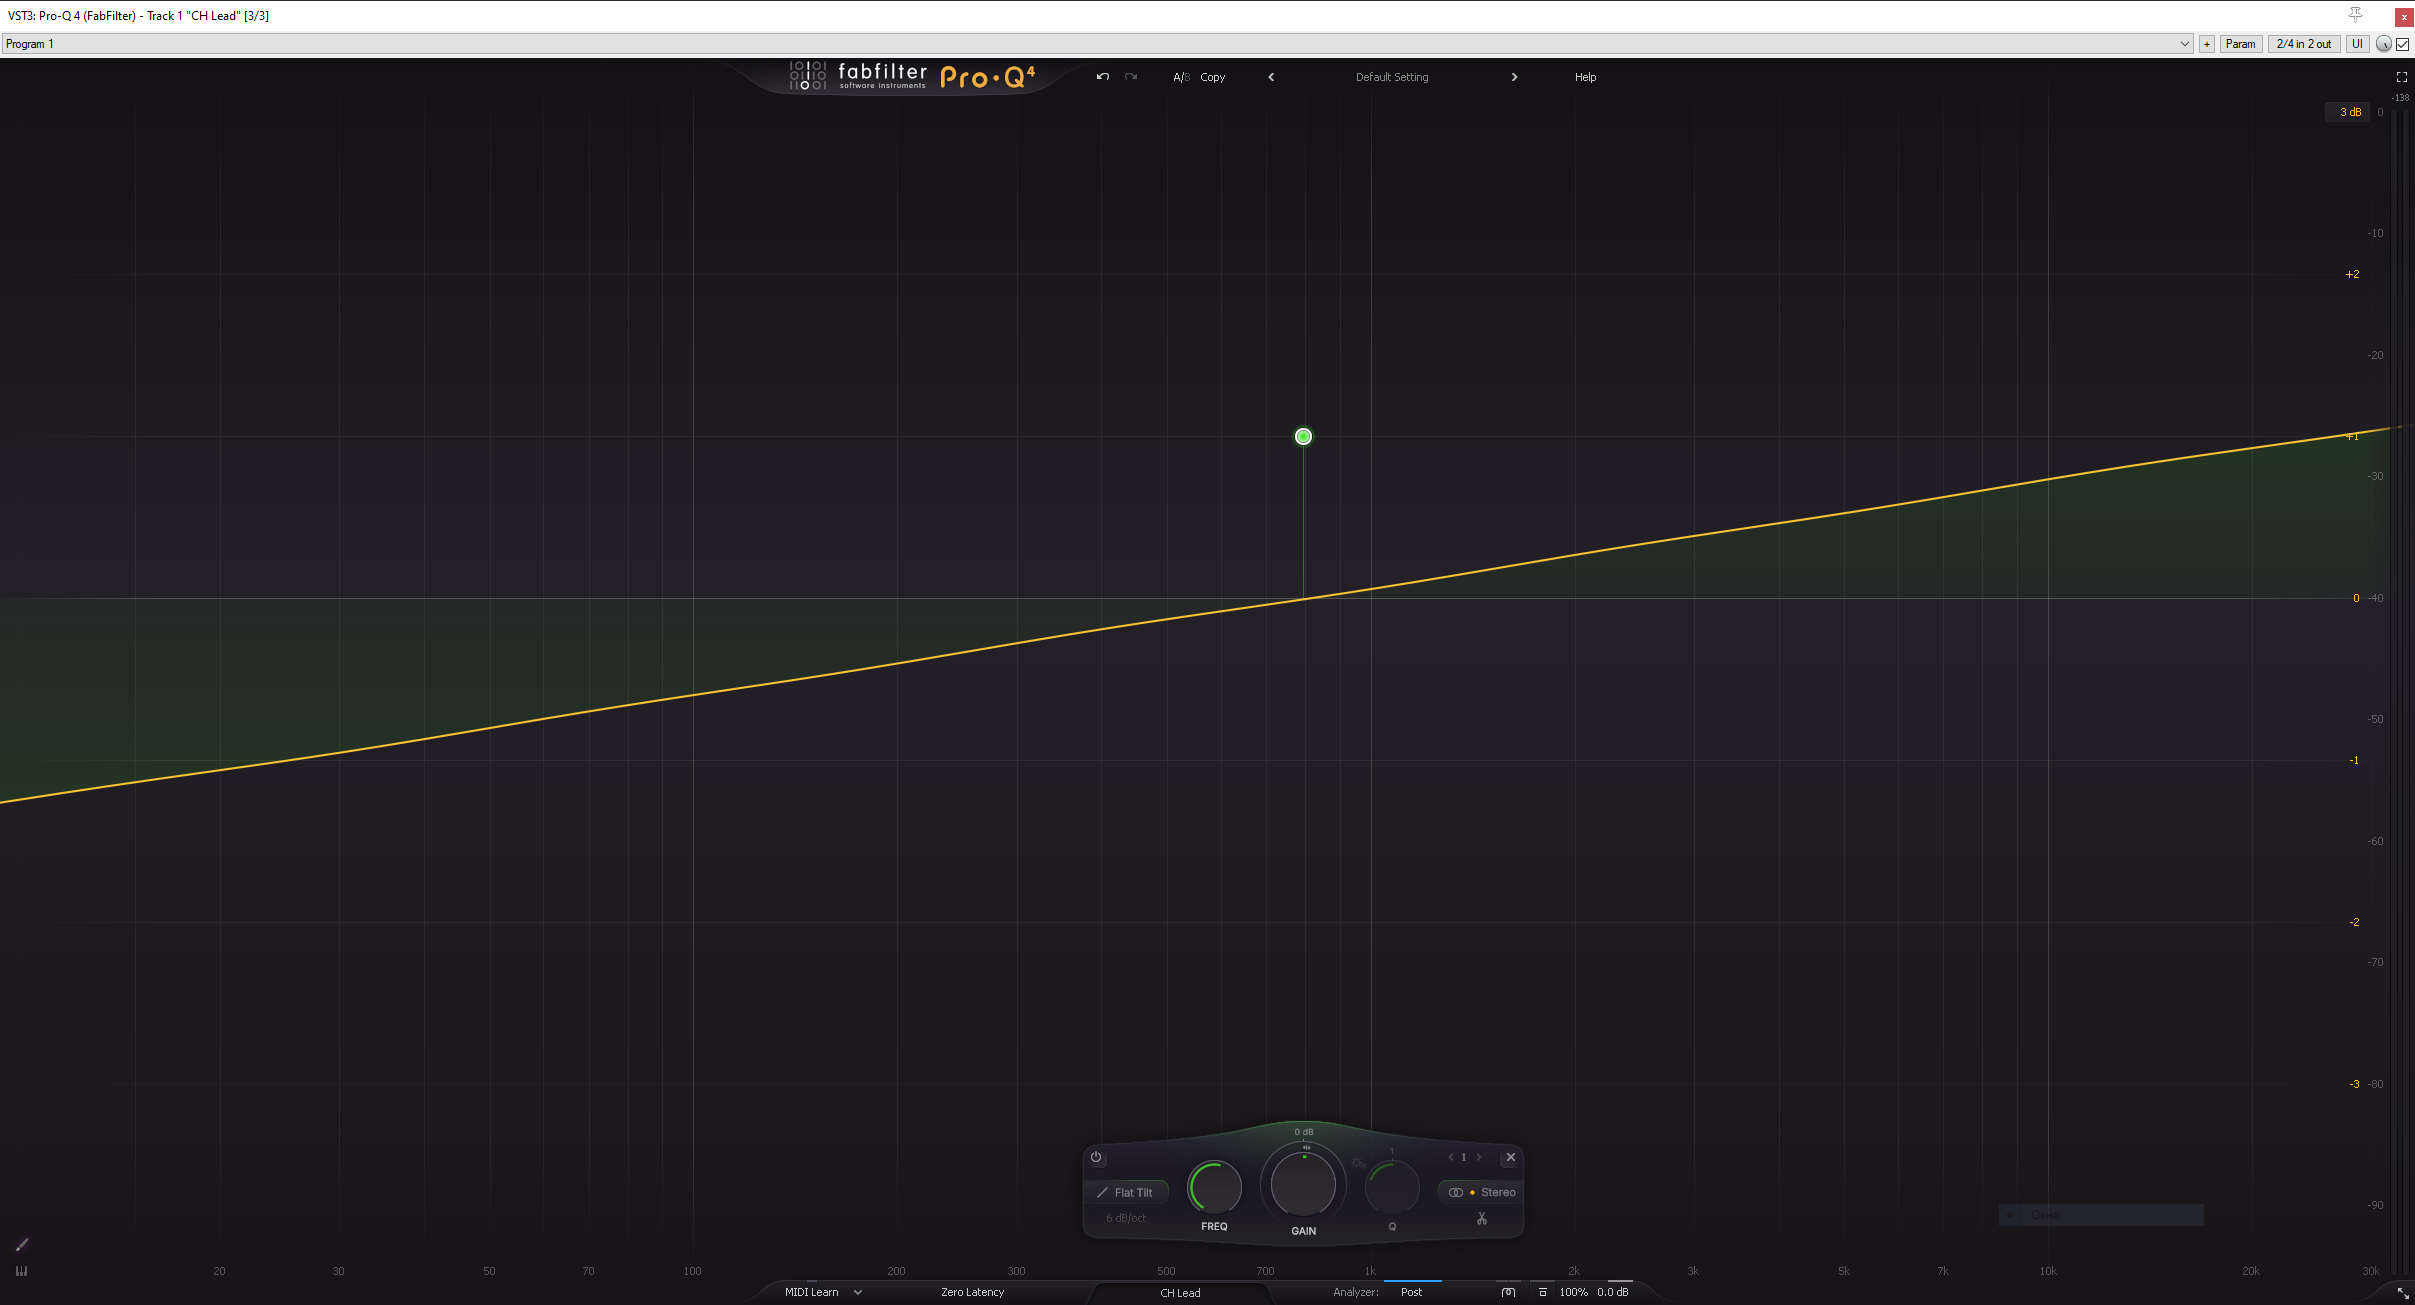Expand the MIDI Learn dropdown arrow
The width and height of the screenshot is (2415, 1305).
coord(857,1292)
